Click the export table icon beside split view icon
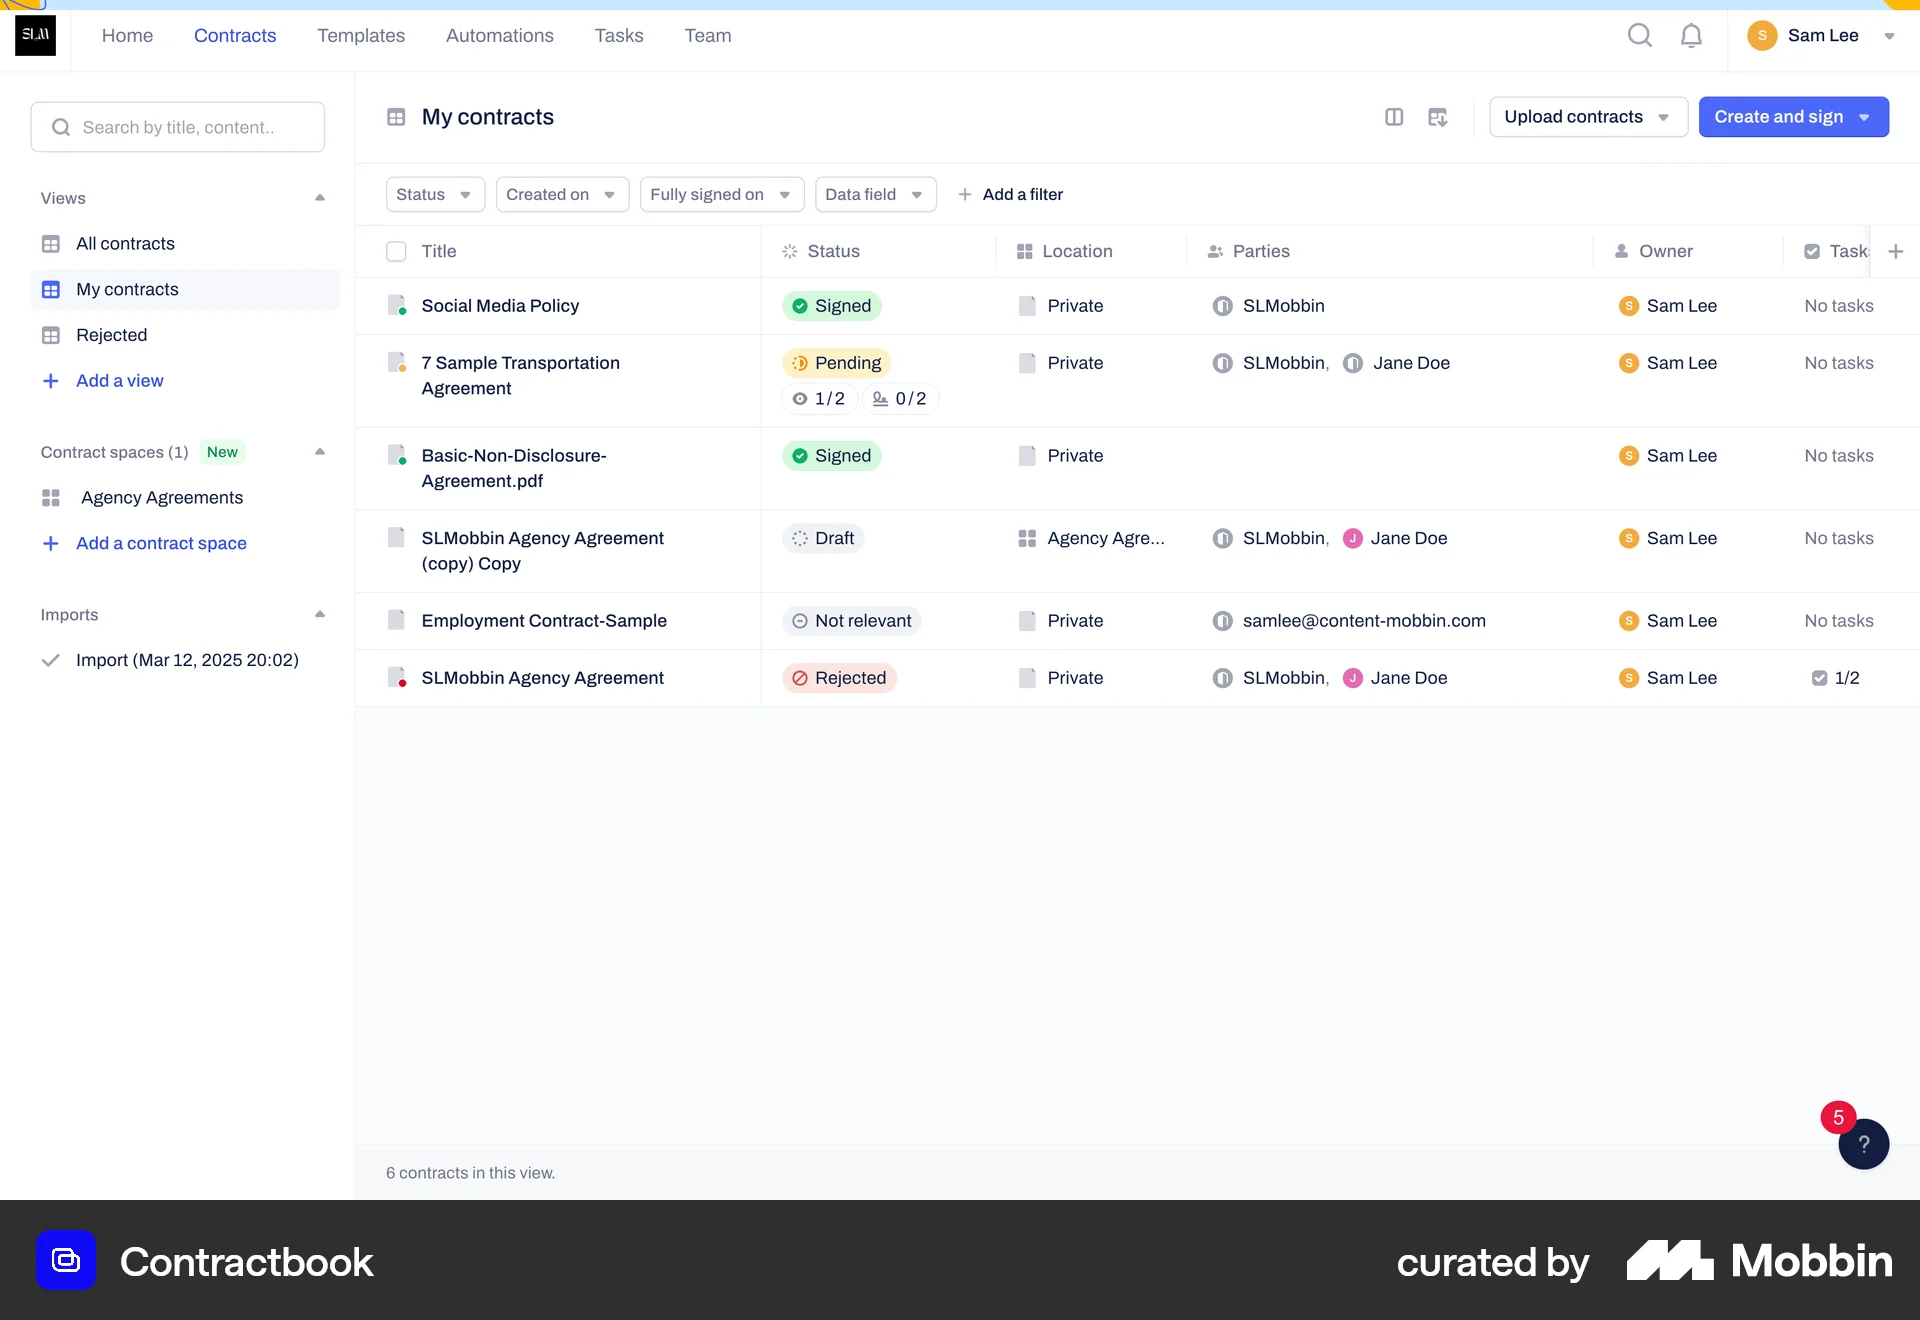Screen dimensions: 1920x1320 point(1438,117)
